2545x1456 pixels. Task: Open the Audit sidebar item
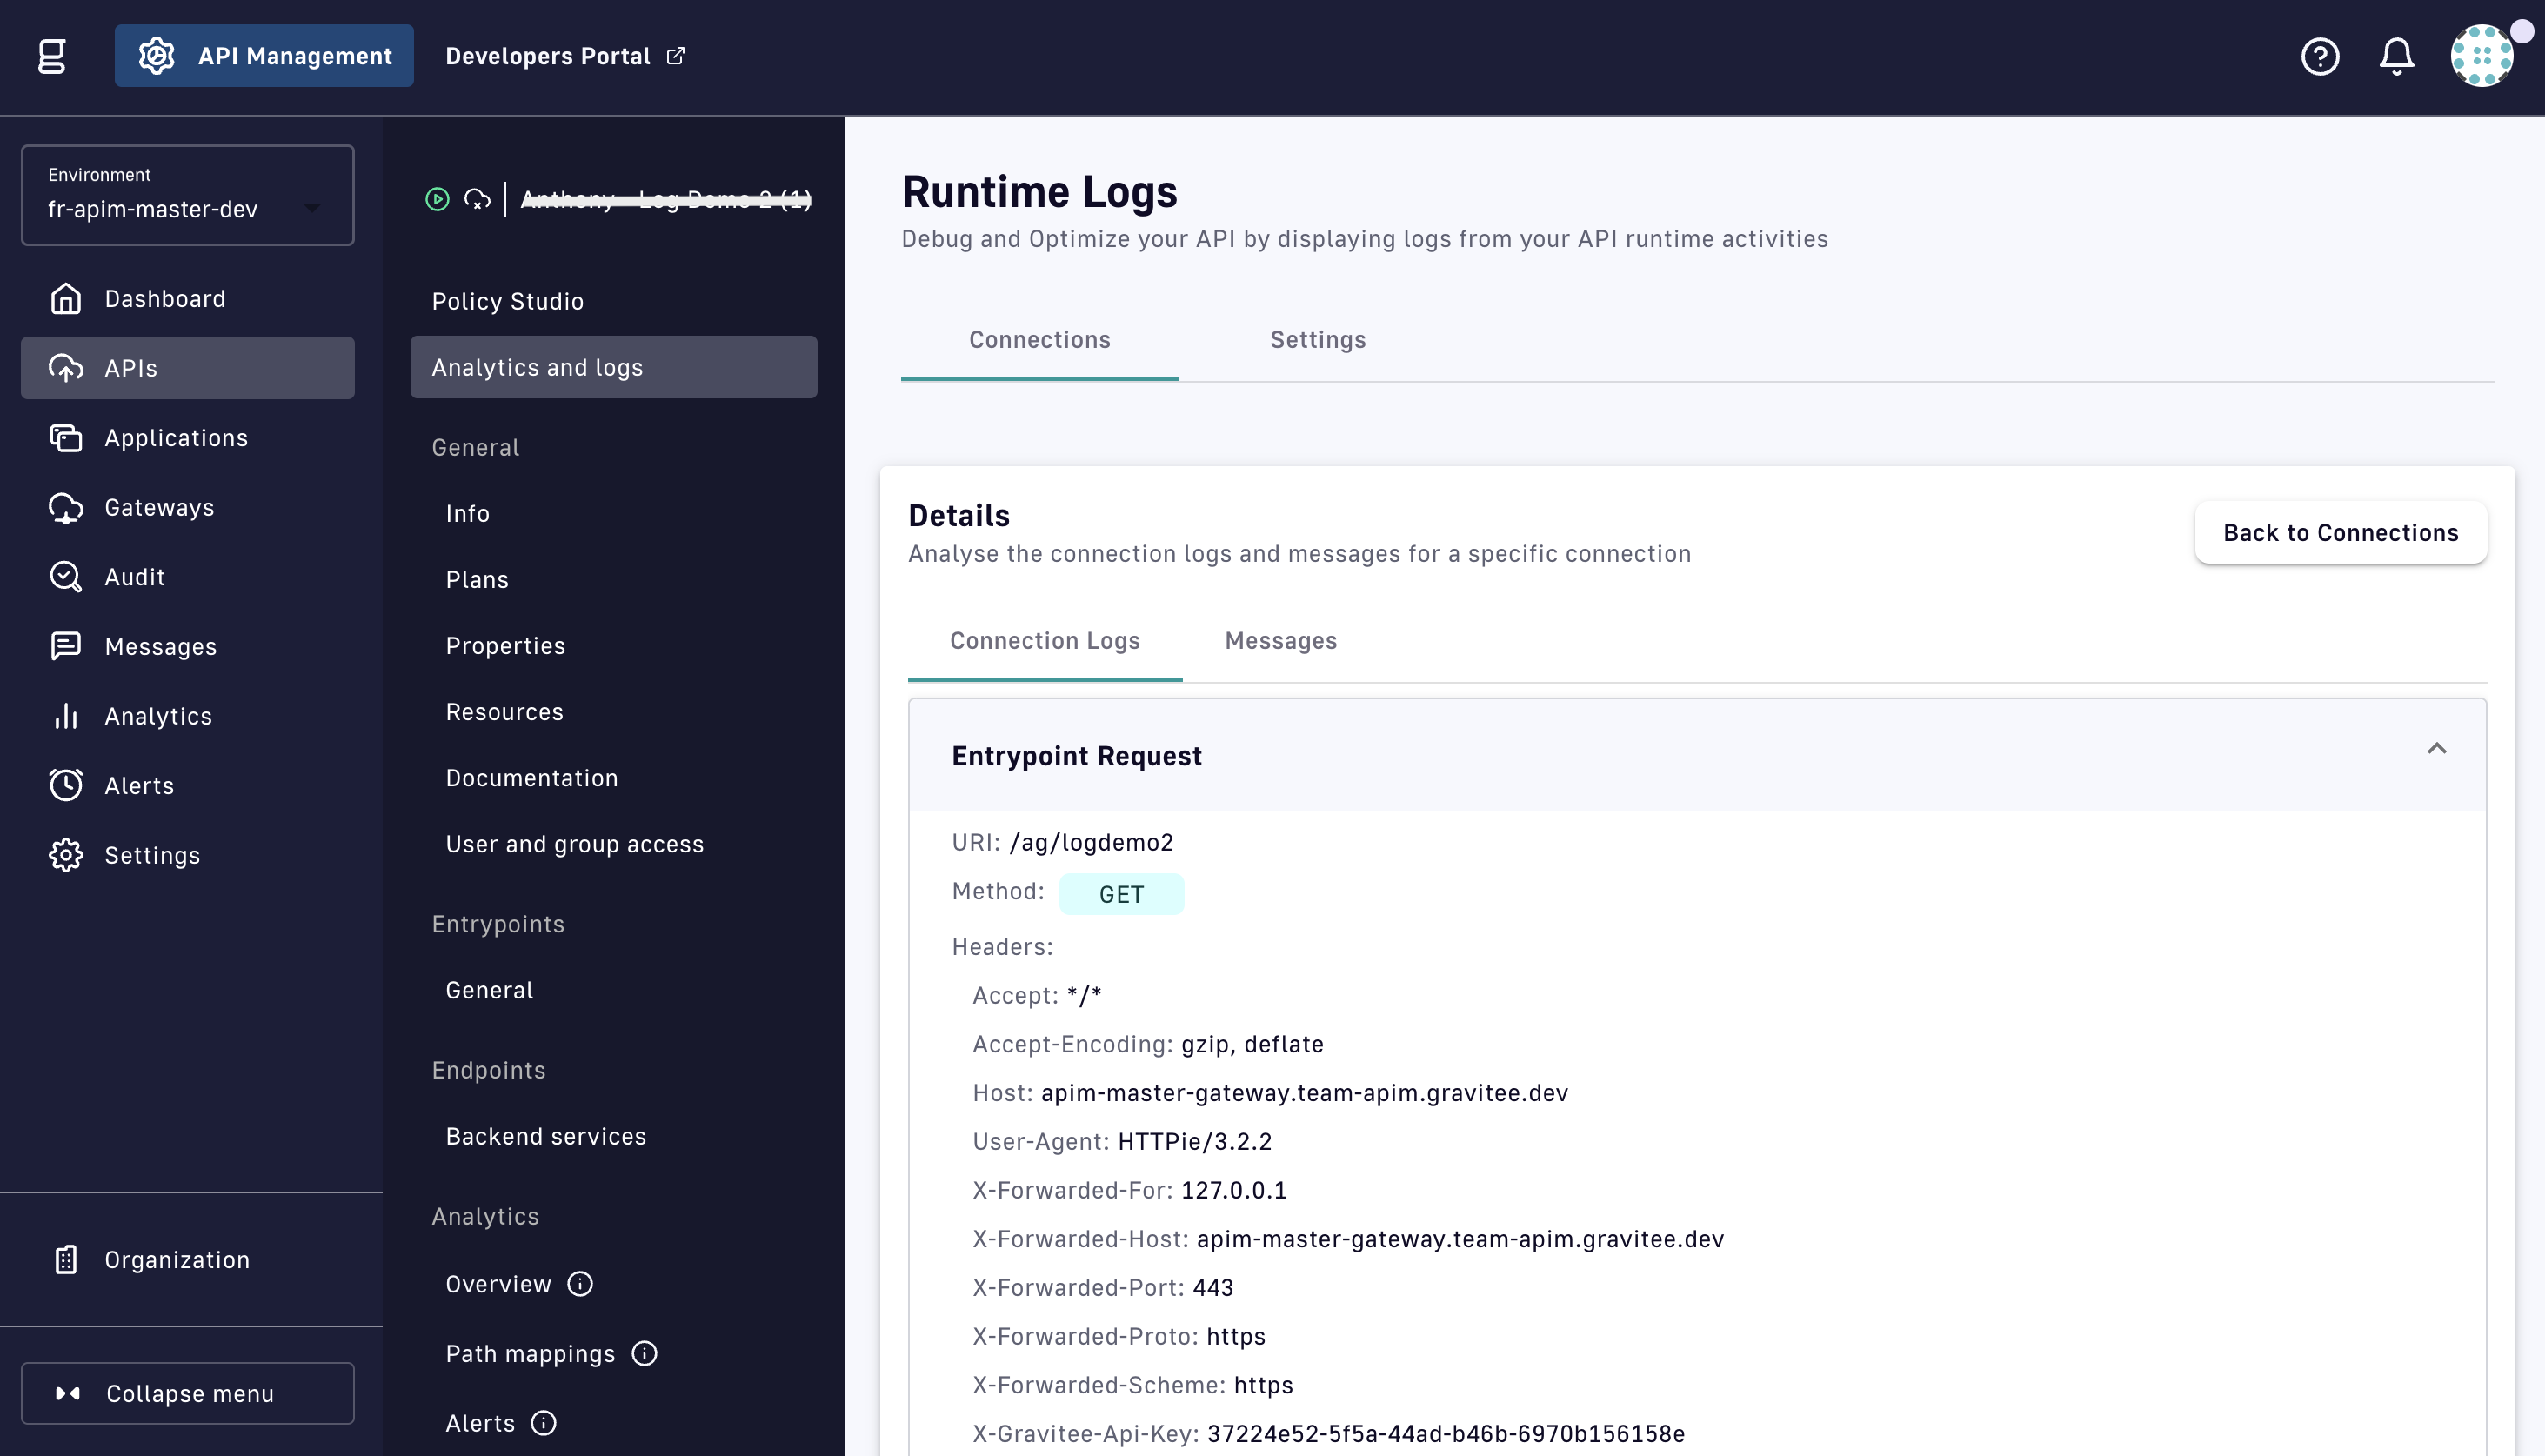tap(135, 577)
